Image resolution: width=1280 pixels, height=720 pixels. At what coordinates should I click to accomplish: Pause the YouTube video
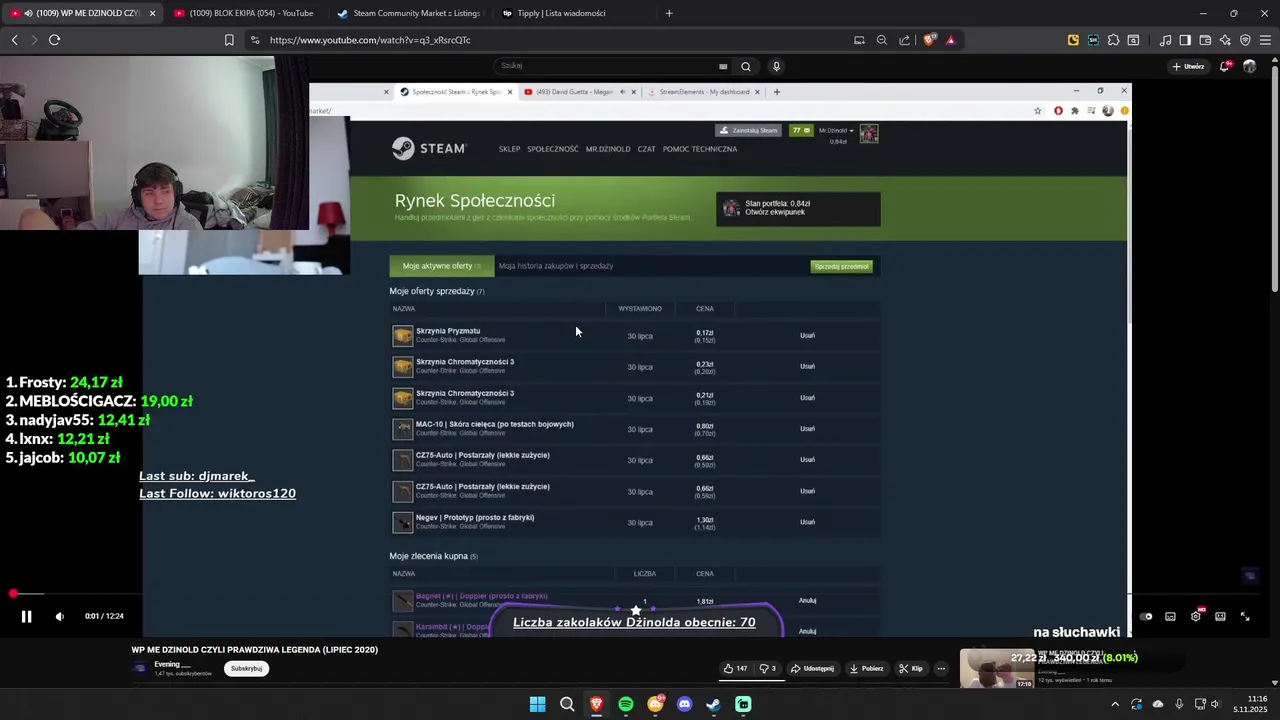(27, 617)
